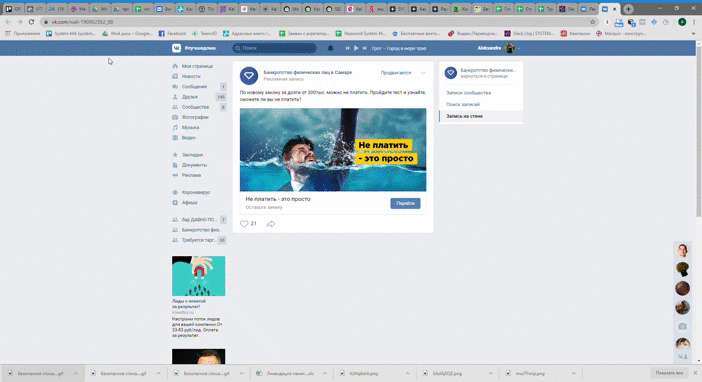The height and width of the screenshot is (382, 702).
Task: Click the Музыка note icon
Action: point(175,128)
